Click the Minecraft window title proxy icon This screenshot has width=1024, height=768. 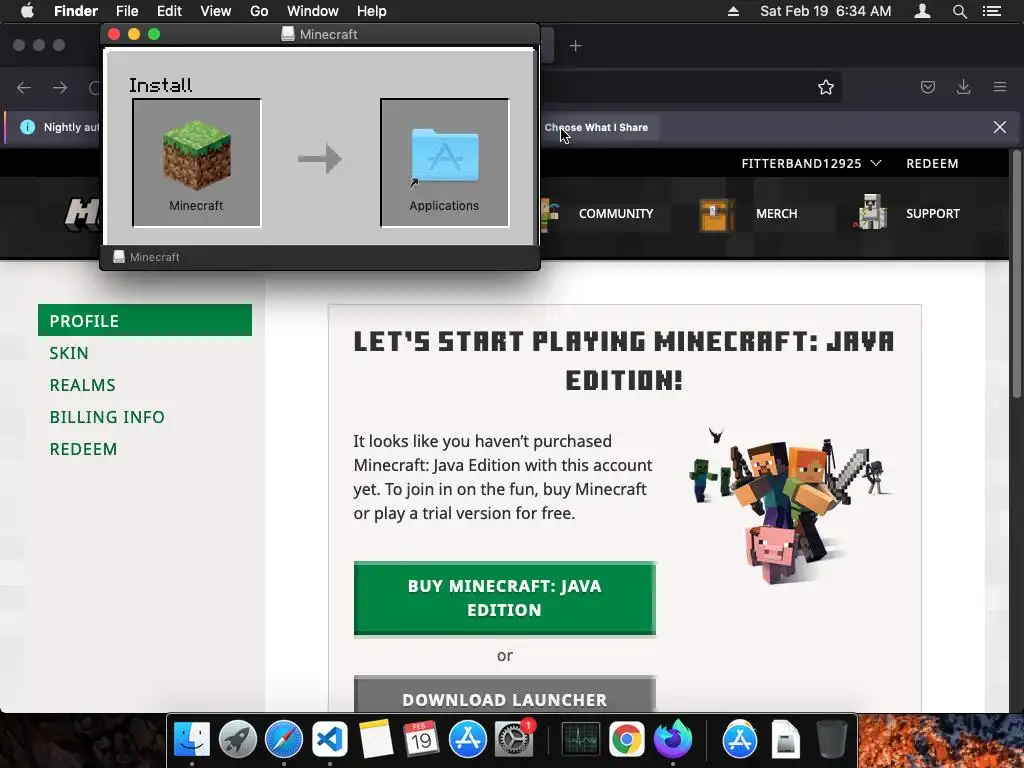287,34
